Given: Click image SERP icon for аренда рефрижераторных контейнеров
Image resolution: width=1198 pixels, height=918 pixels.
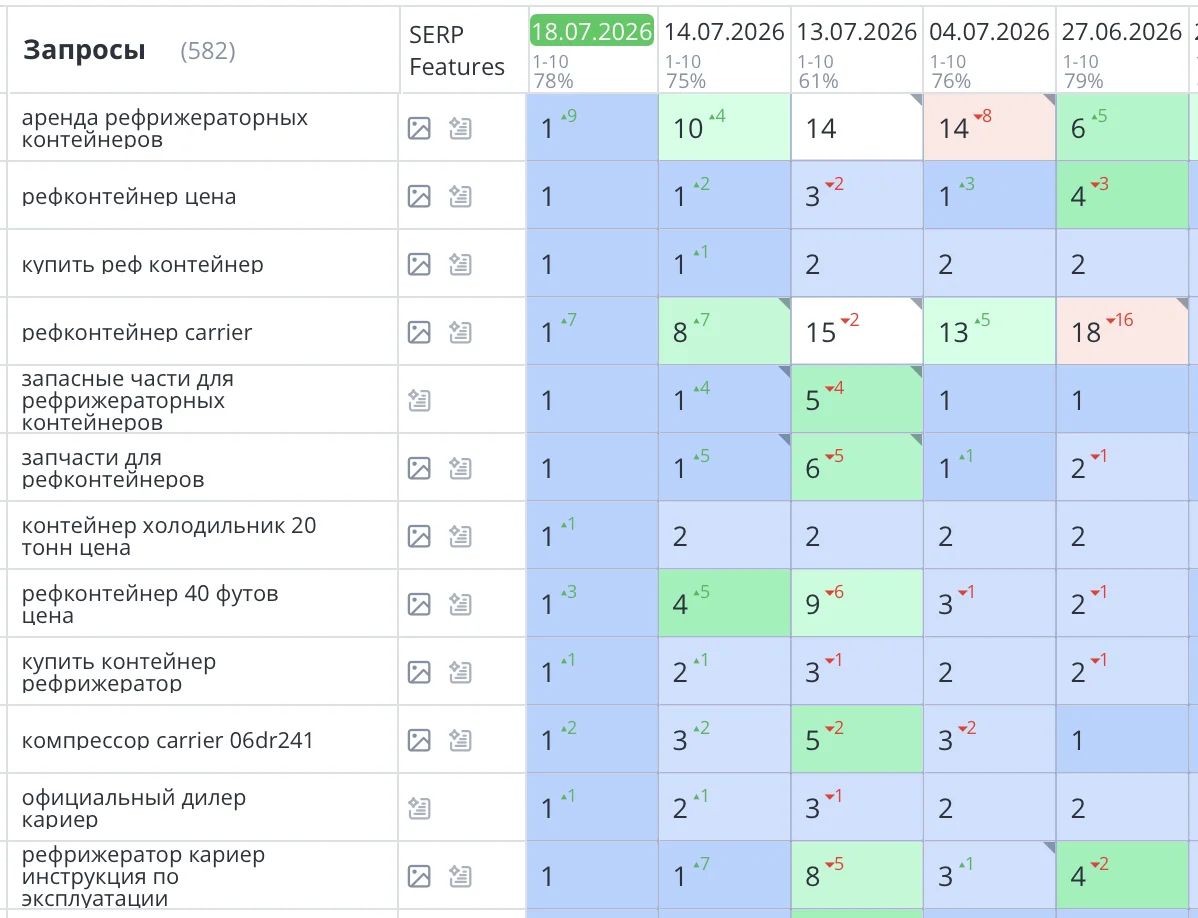Looking at the screenshot, I should (x=419, y=128).
